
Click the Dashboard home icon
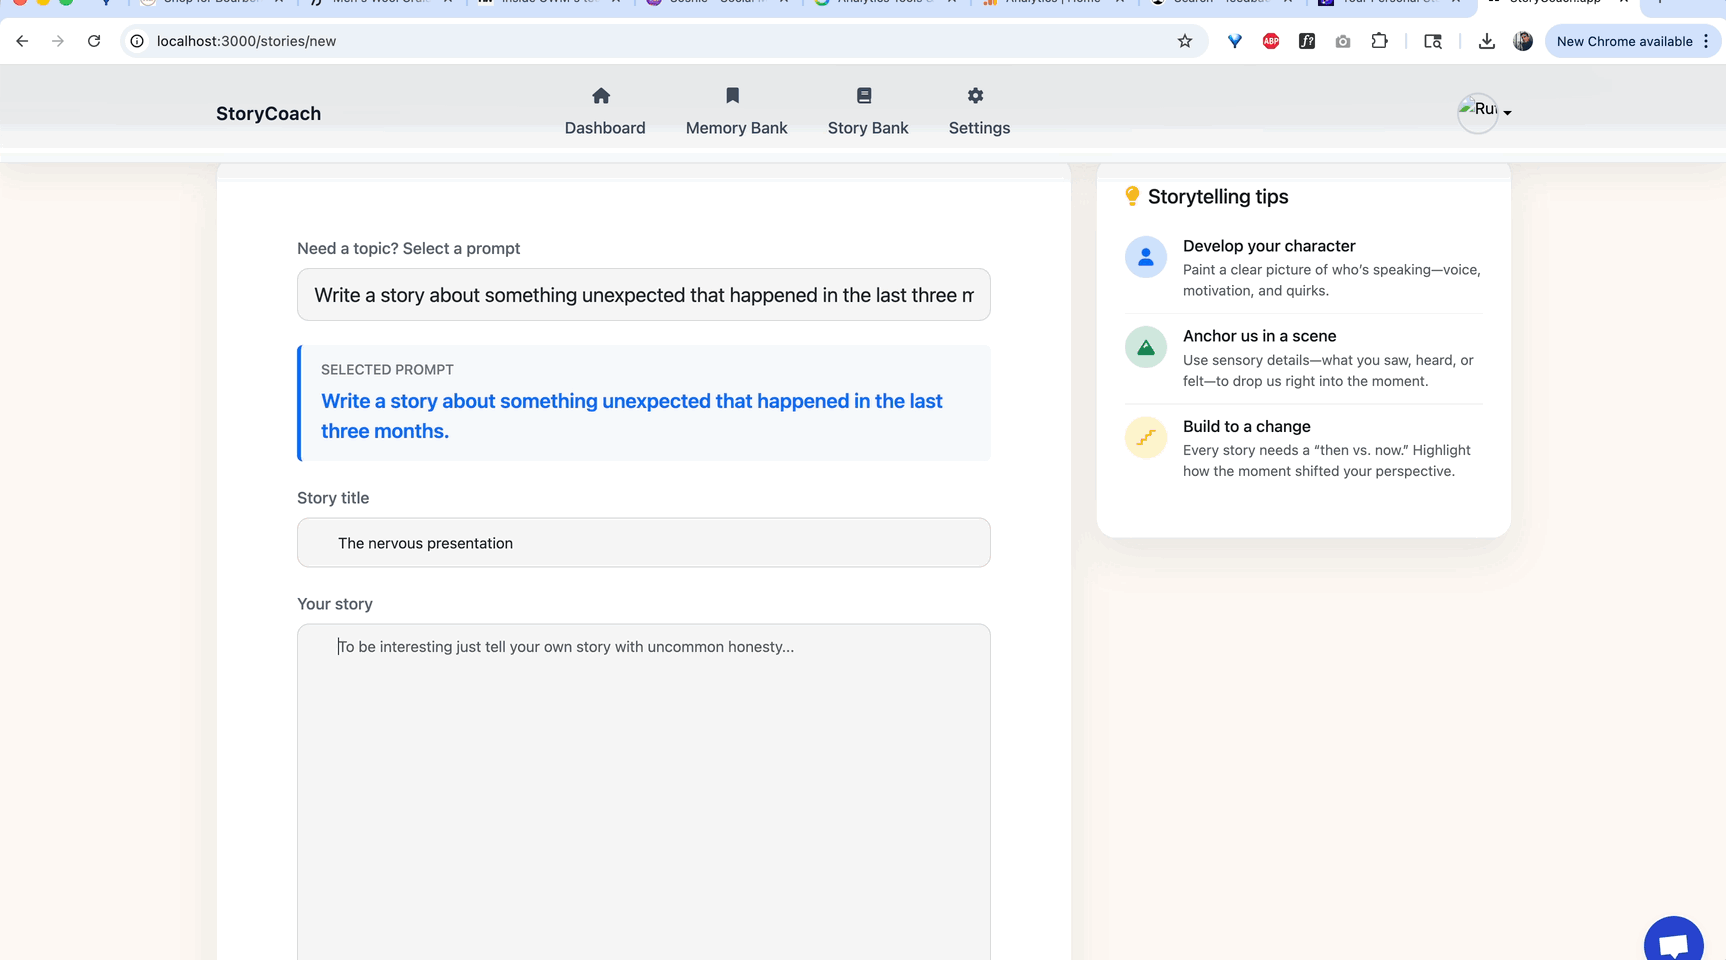pos(601,96)
